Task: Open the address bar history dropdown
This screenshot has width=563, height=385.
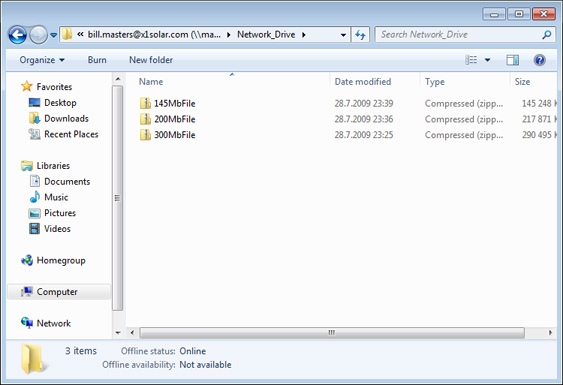Action: [x=343, y=35]
